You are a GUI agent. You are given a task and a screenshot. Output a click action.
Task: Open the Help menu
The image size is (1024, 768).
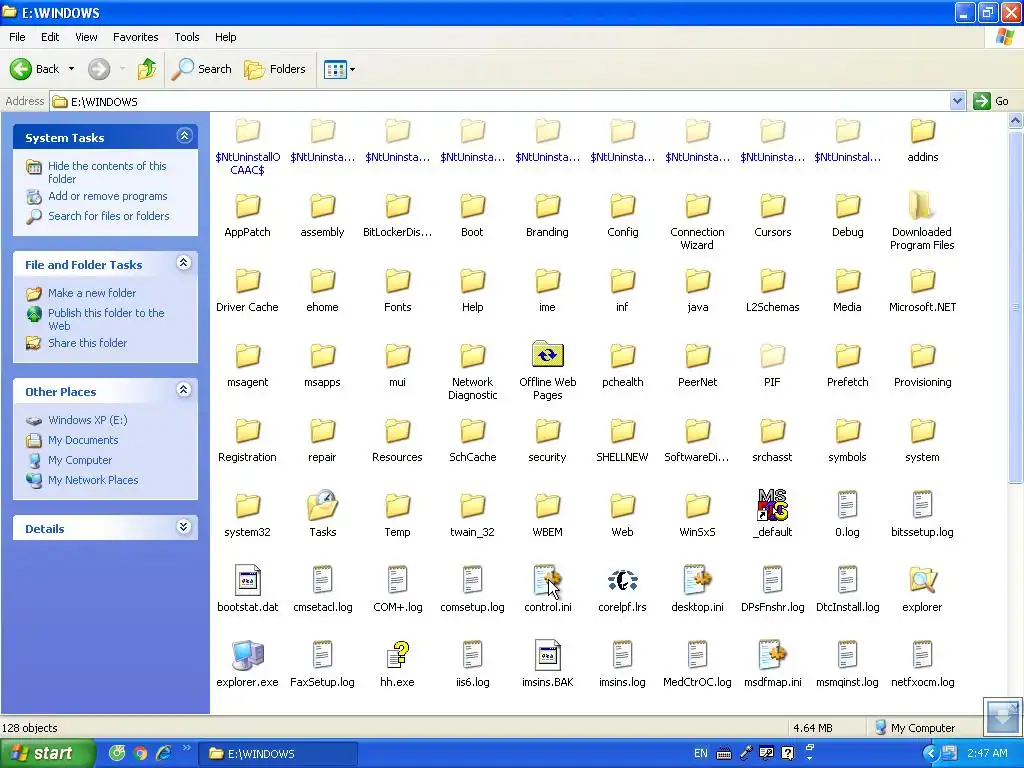point(225,37)
